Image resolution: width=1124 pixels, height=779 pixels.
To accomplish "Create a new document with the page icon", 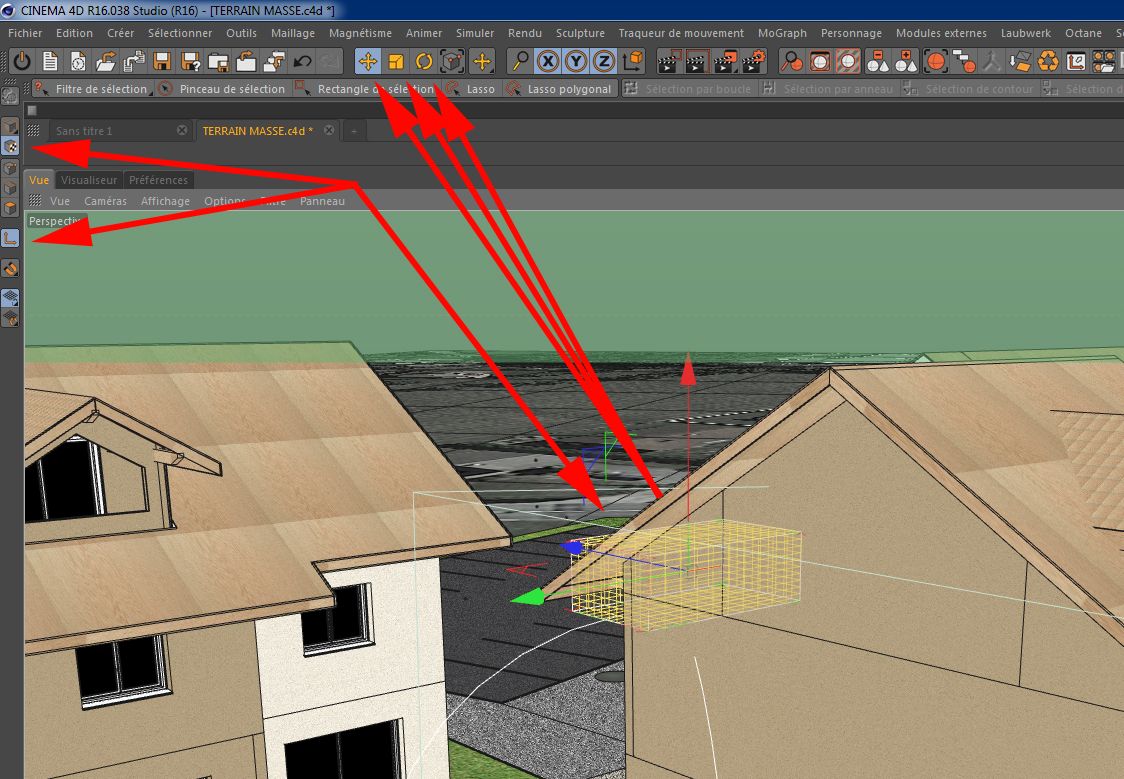I will click(49, 62).
